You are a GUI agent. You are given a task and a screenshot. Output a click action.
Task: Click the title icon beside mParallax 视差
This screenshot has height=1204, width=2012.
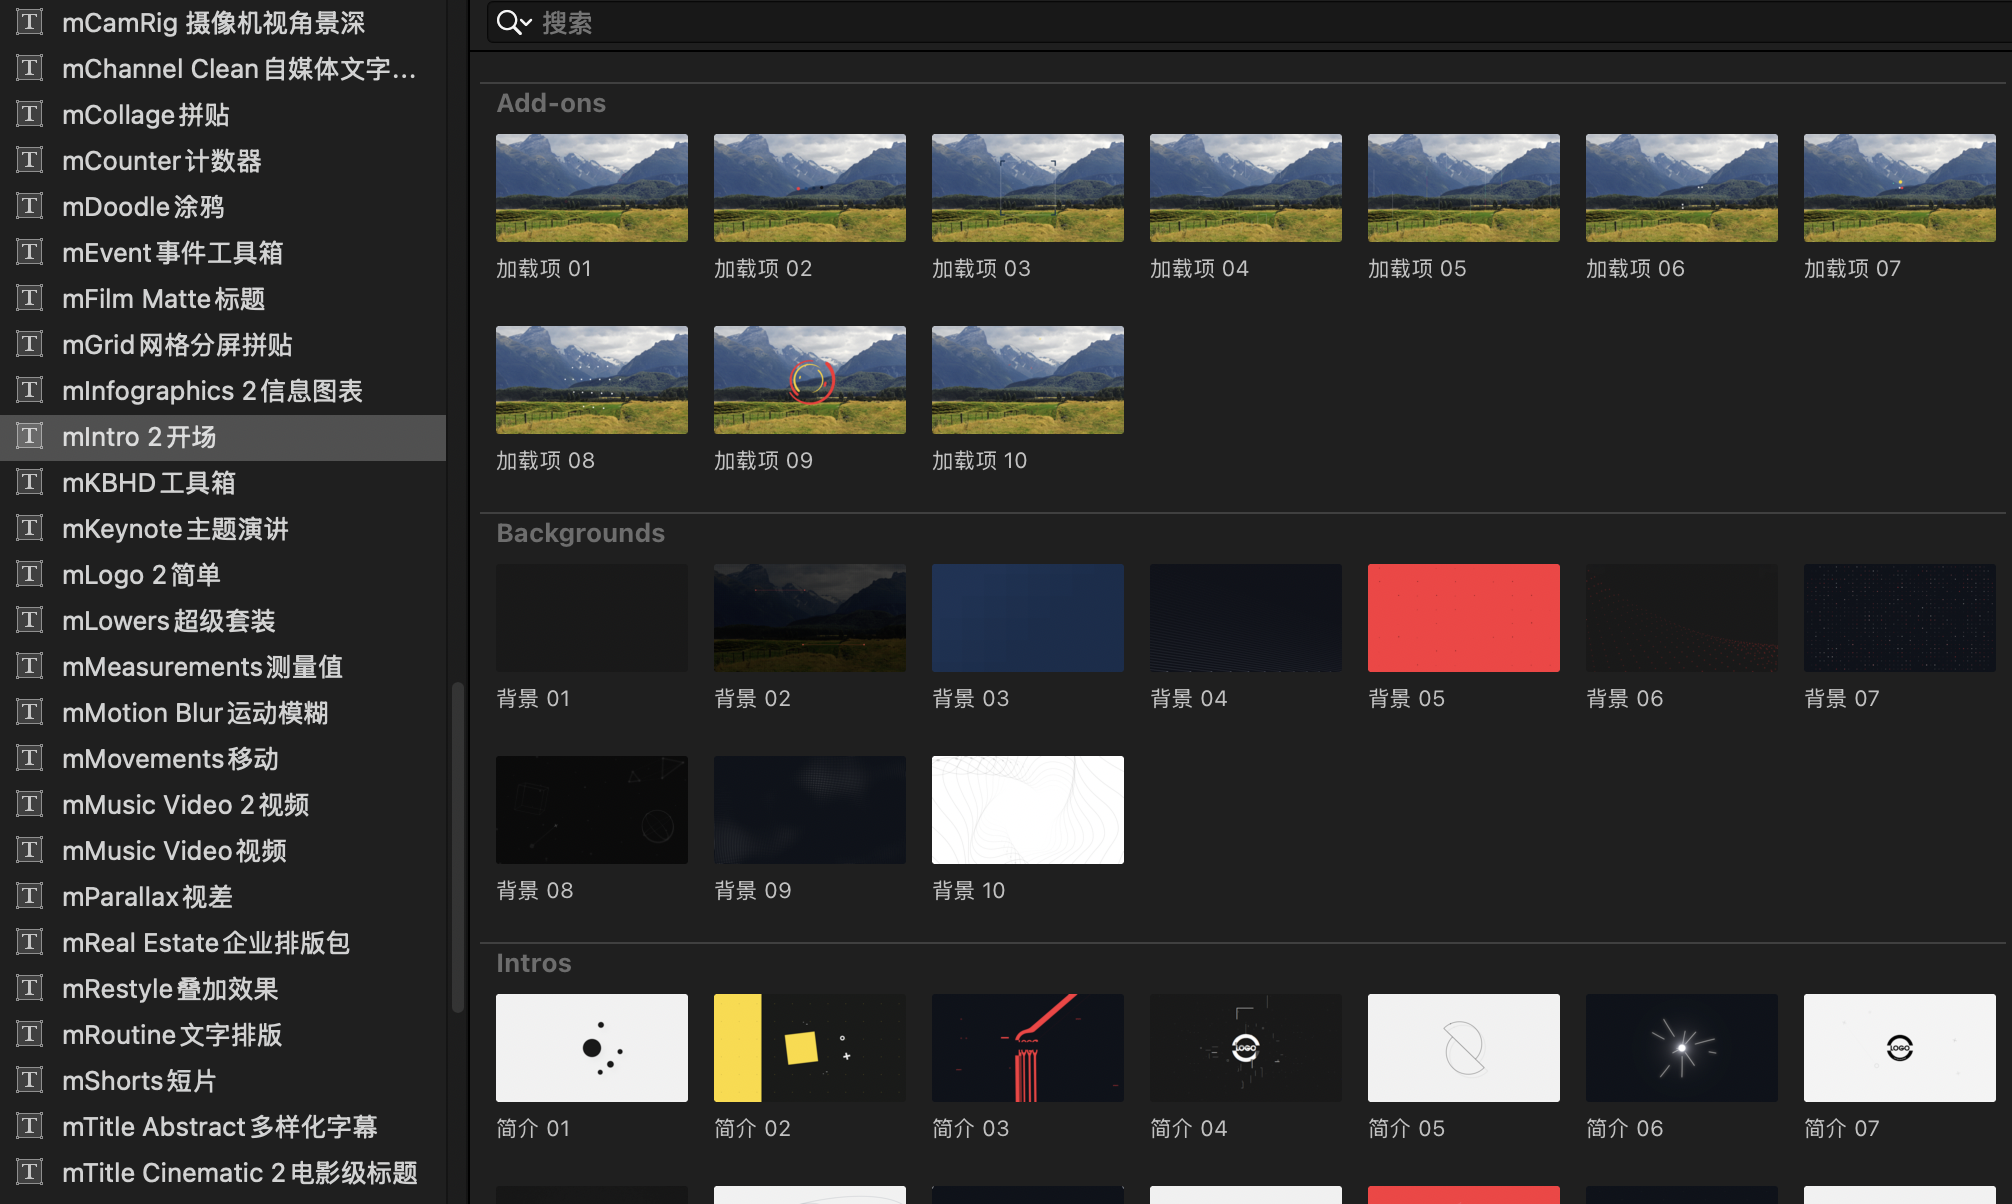coord(30,896)
